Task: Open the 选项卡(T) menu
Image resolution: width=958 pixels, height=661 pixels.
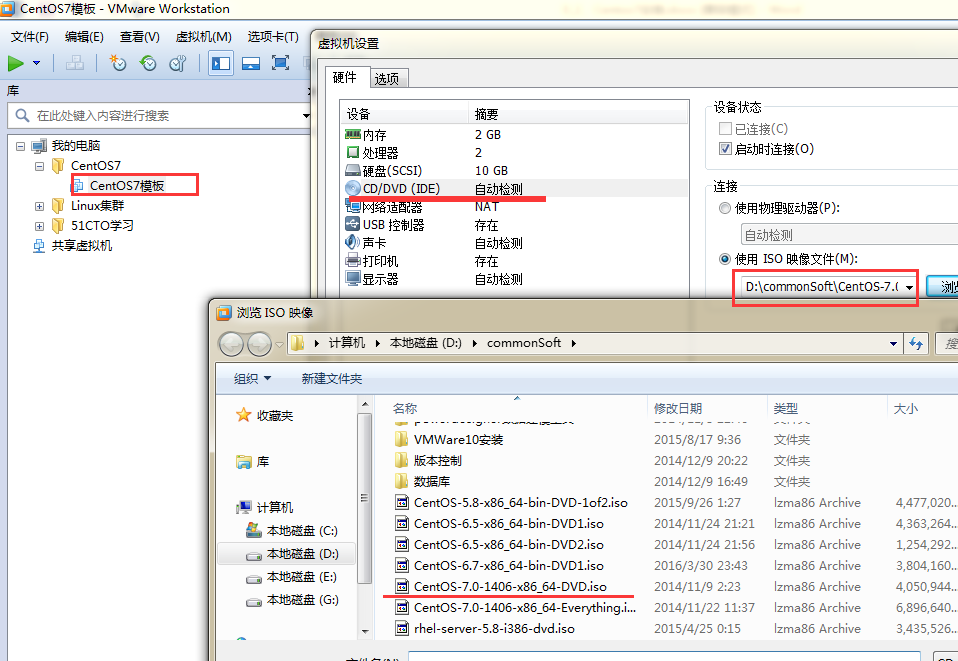Action: coord(273,37)
